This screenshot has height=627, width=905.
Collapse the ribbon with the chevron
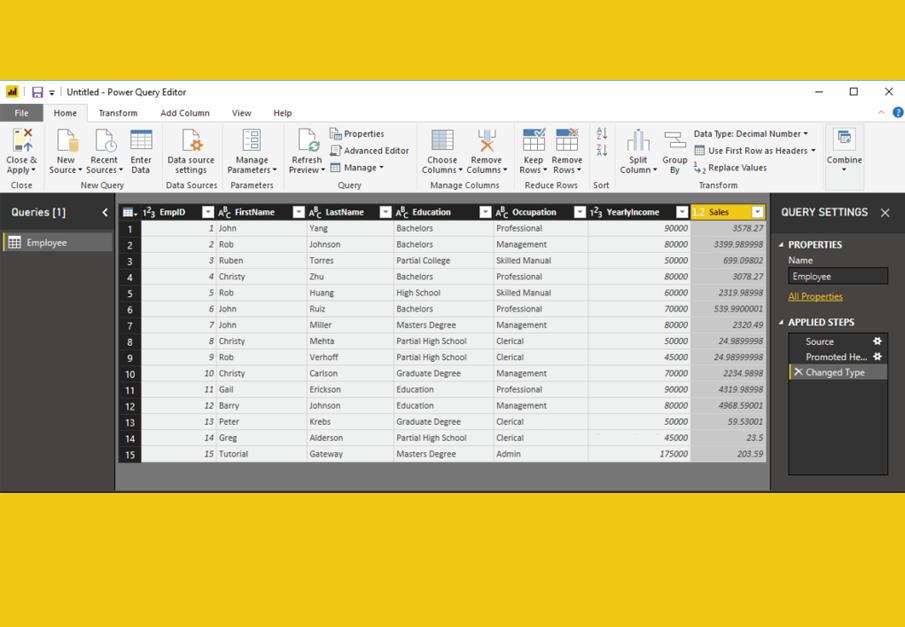[x=881, y=113]
